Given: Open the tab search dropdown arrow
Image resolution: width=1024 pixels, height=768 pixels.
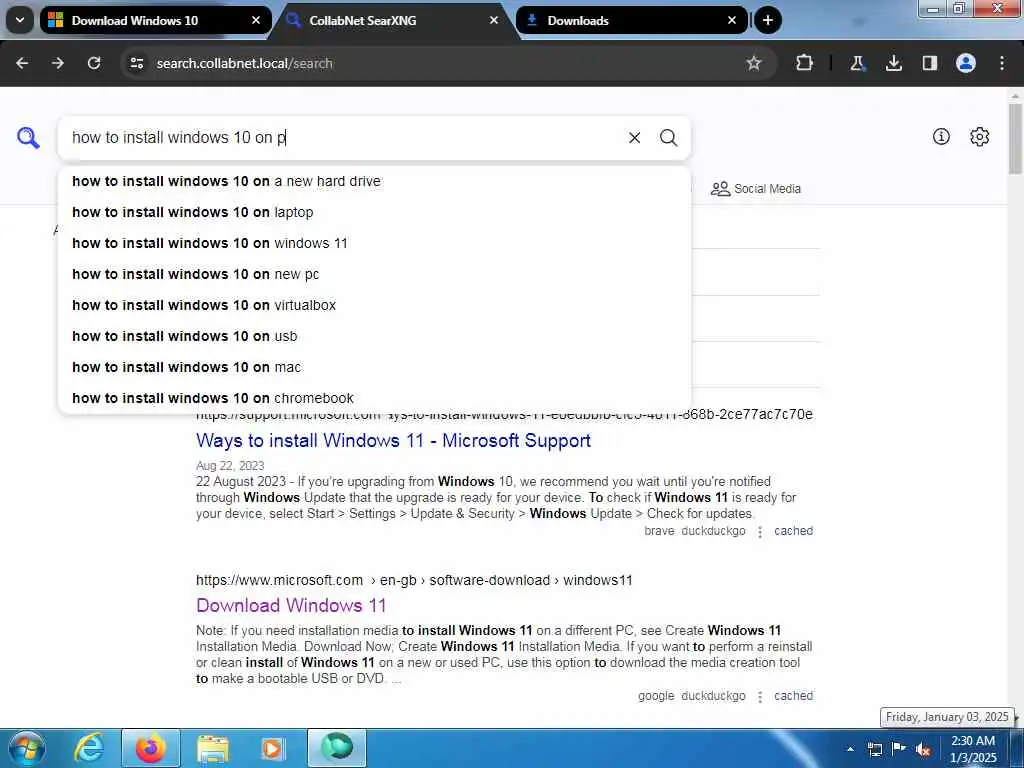Looking at the screenshot, I should pos(20,20).
